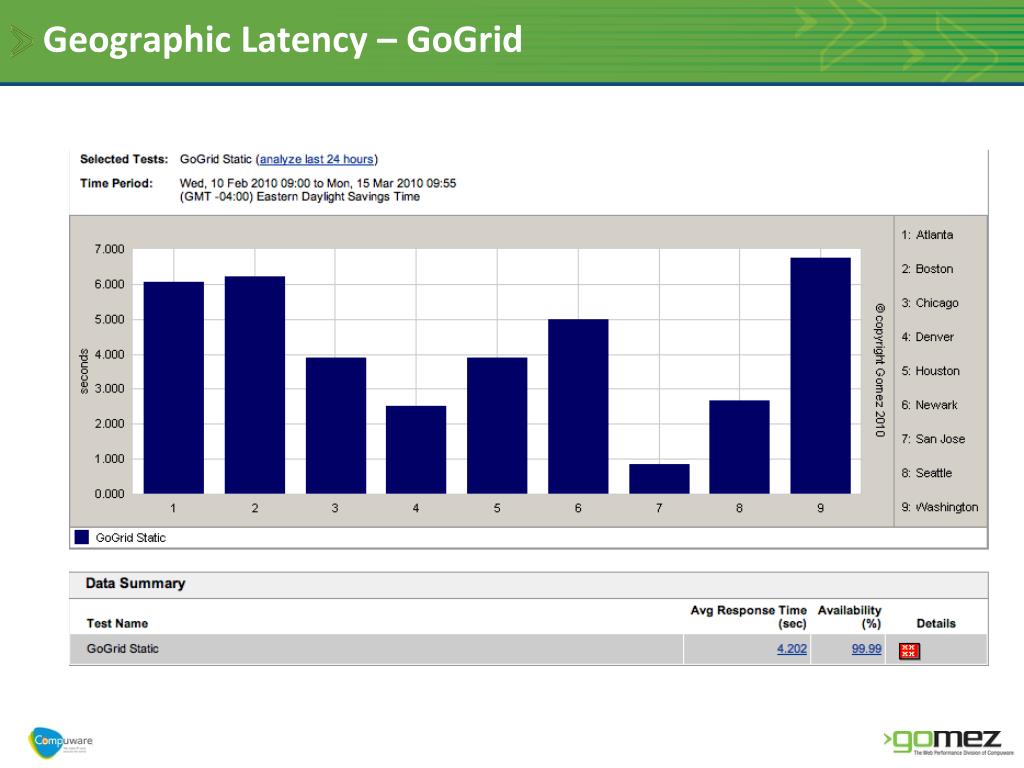Click the 'Avg Response Time (sec)' column header
1024x768 pixels.
[x=748, y=616]
